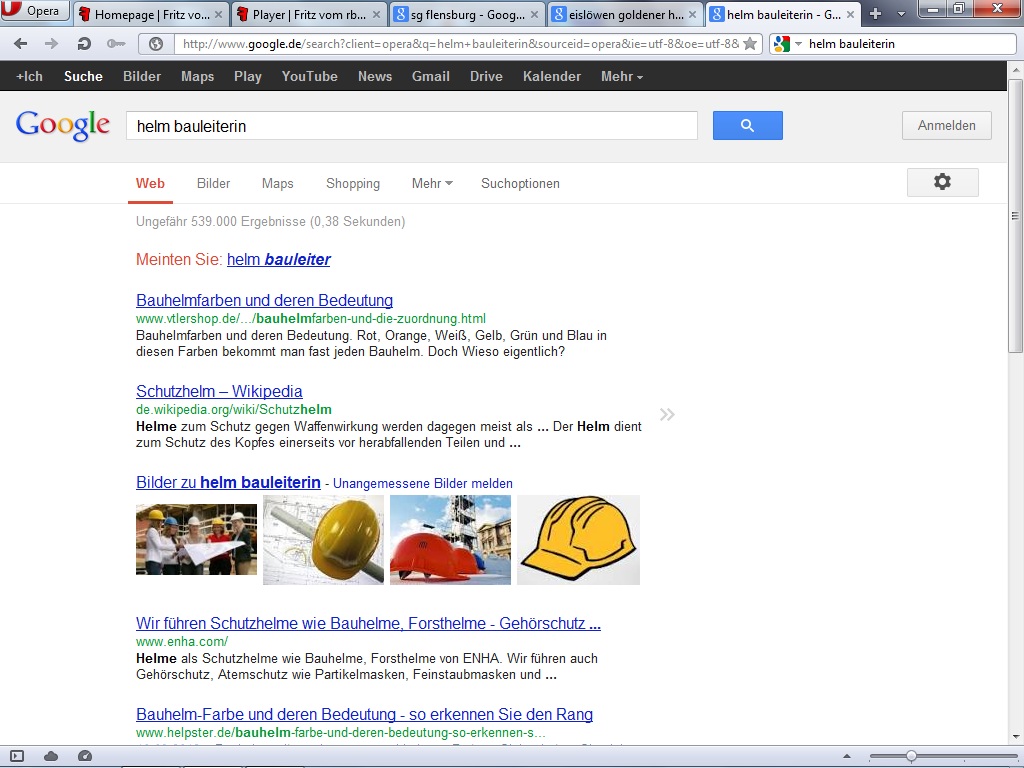Focus the address bar URL field
The width and height of the screenshot is (1024, 768).
pos(460,44)
